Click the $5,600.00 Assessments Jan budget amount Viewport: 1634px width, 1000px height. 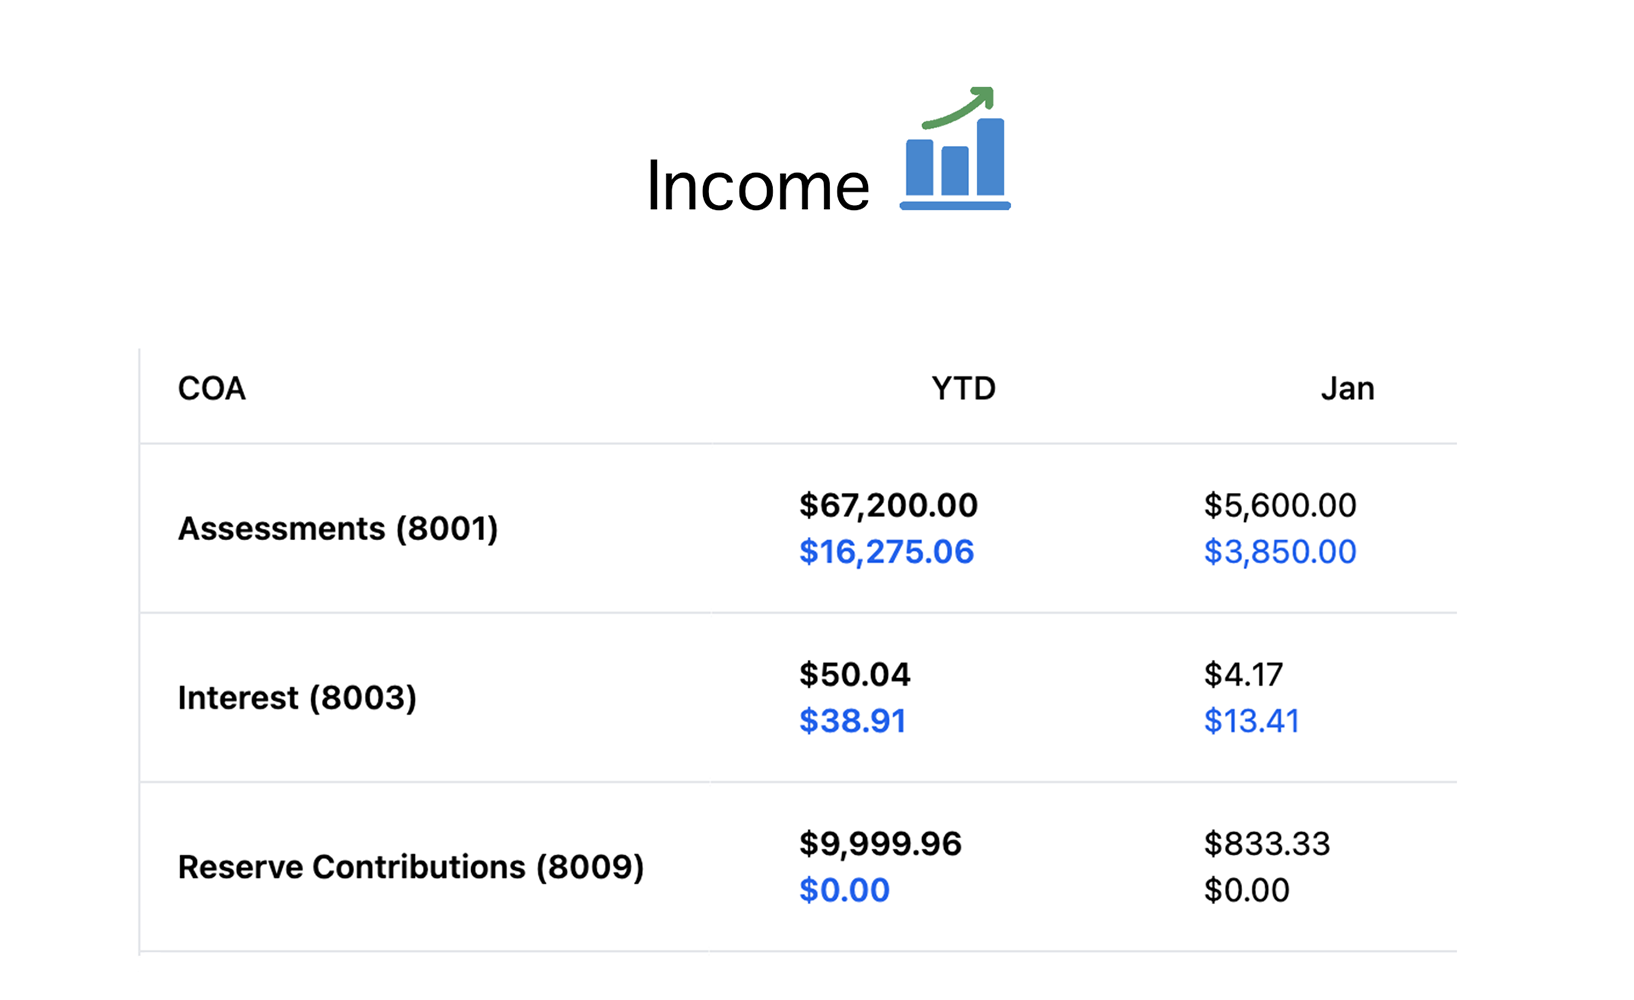1279,505
